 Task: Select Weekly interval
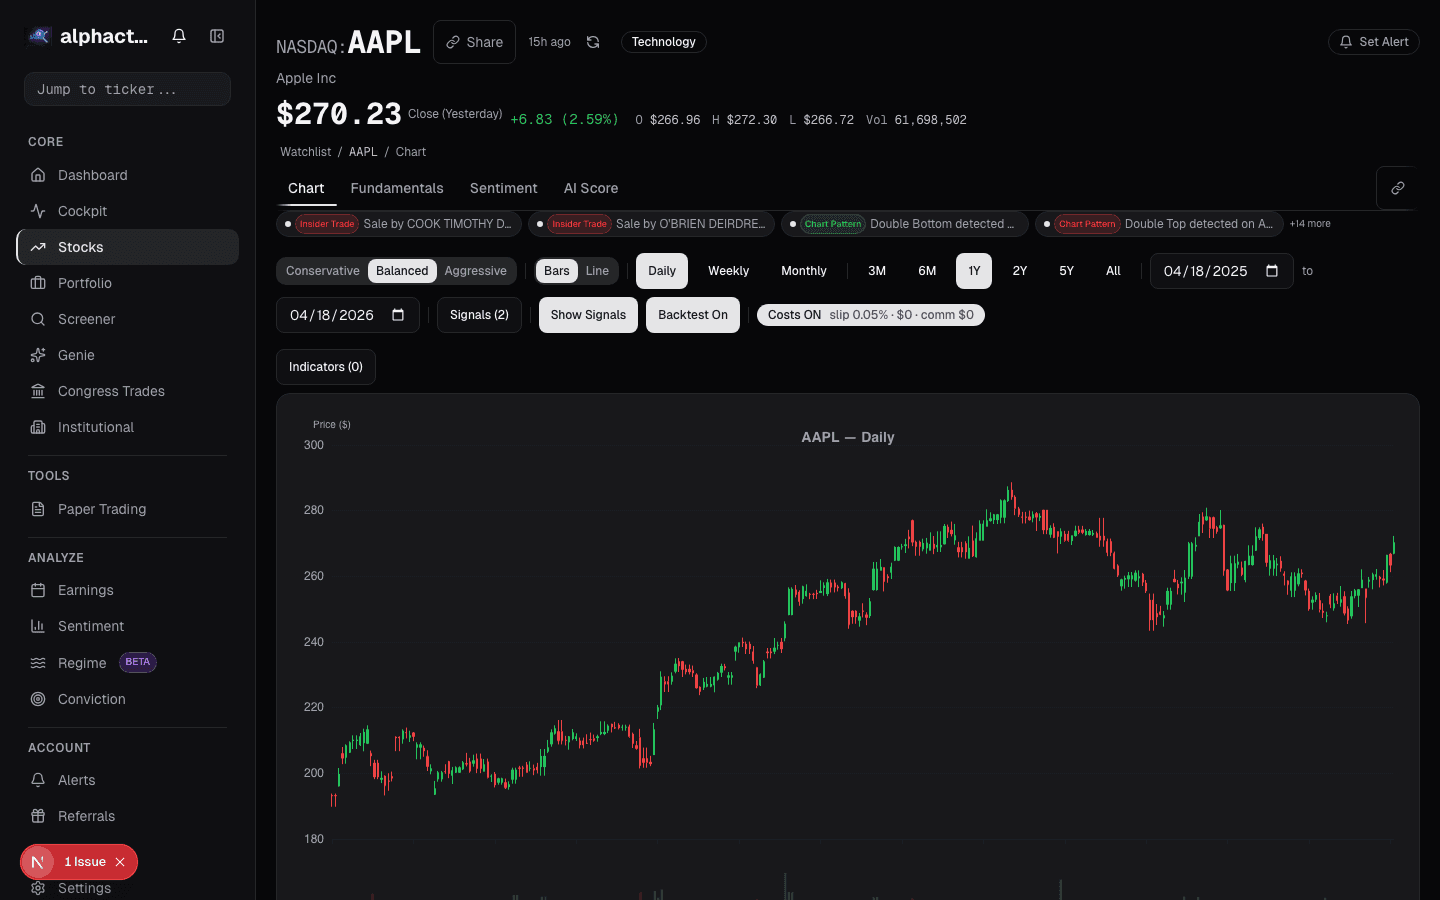click(729, 271)
